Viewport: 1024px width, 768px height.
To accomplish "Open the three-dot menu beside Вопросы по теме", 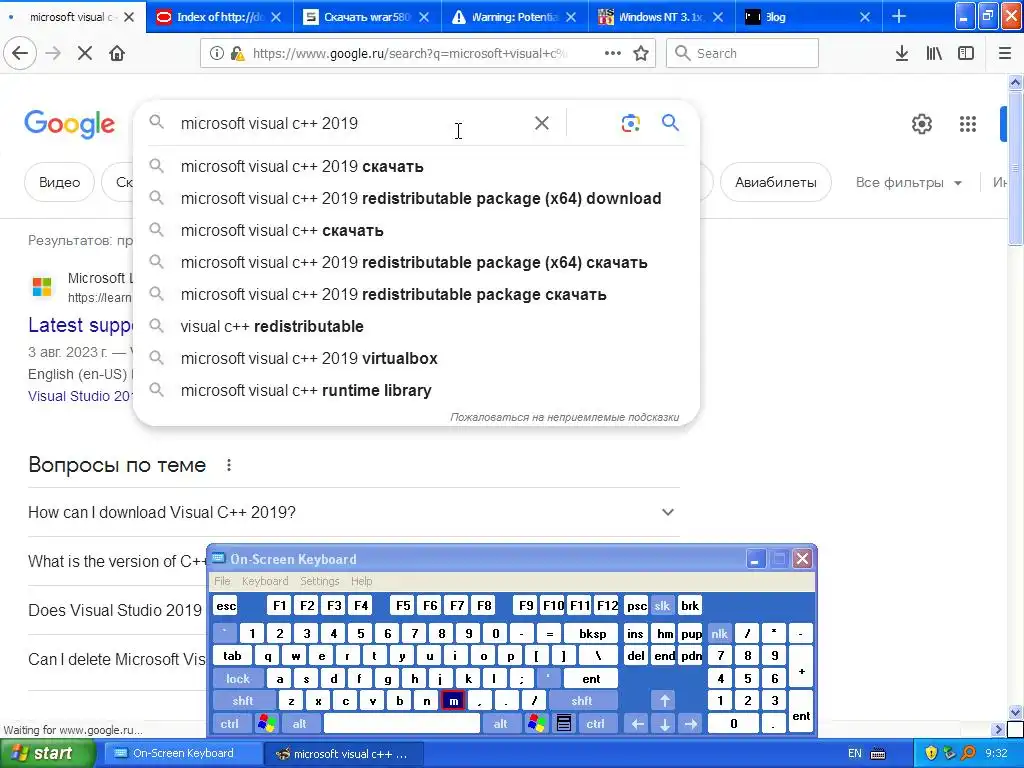I will click(229, 465).
